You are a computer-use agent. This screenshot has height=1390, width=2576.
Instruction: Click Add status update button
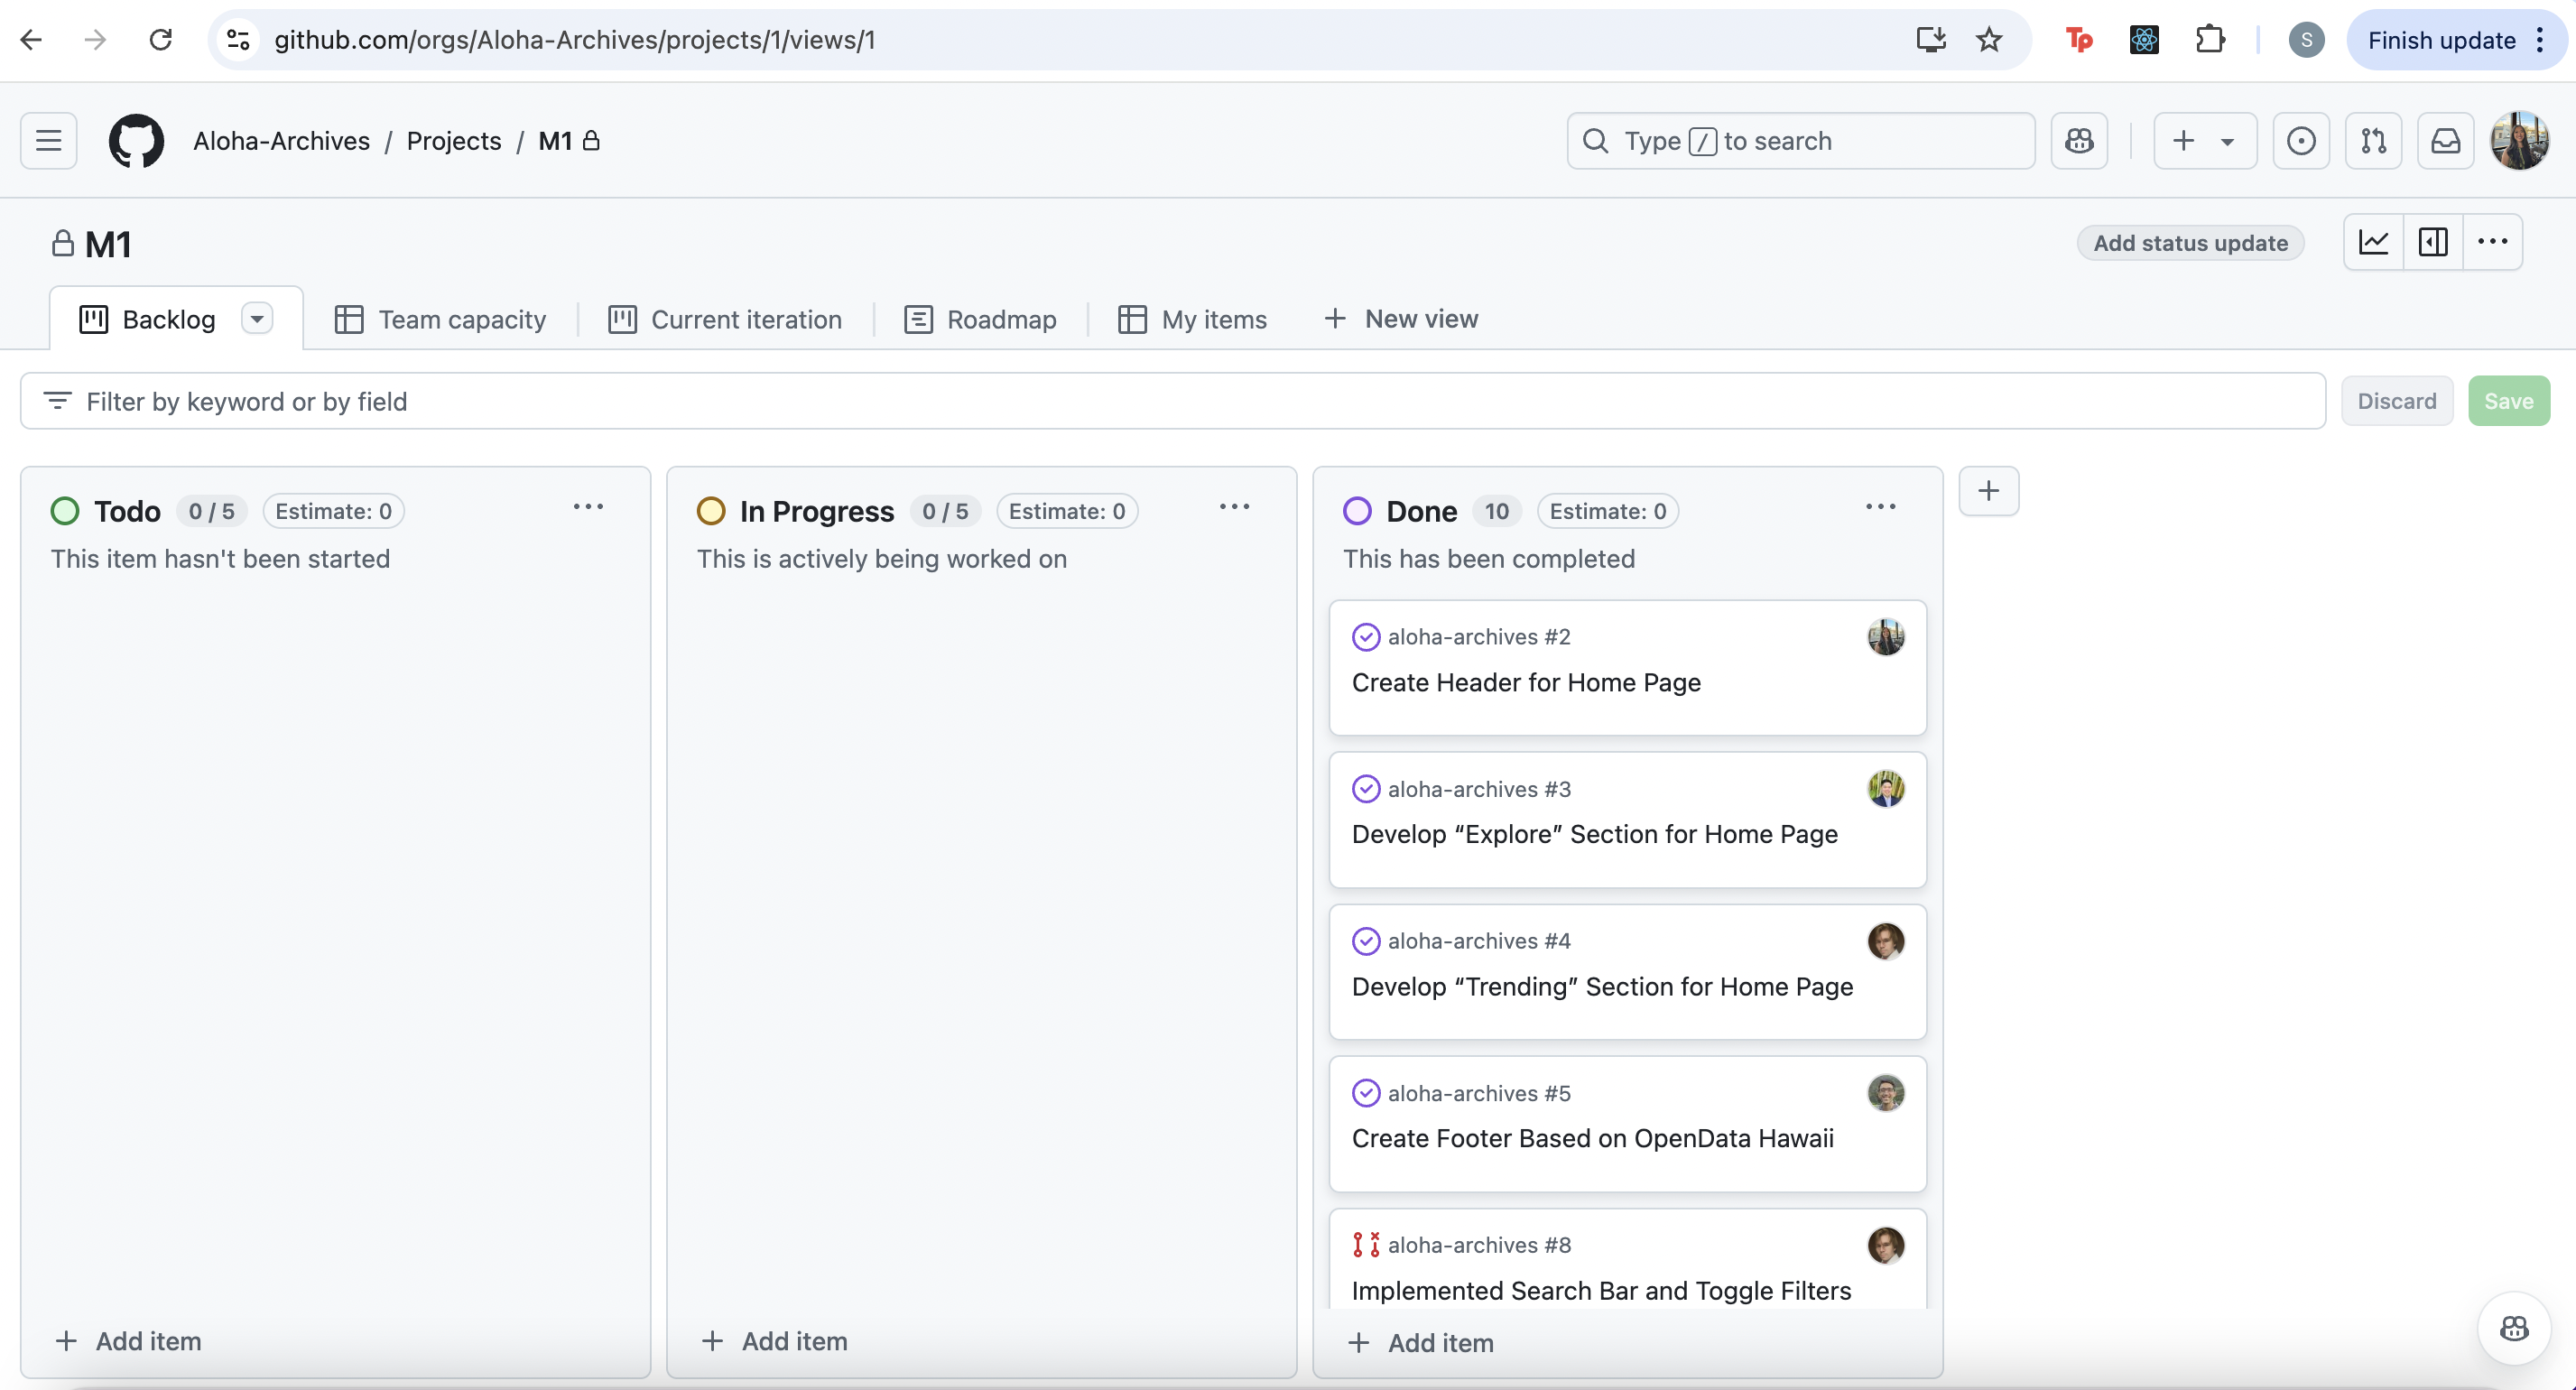click(2190, 243)
